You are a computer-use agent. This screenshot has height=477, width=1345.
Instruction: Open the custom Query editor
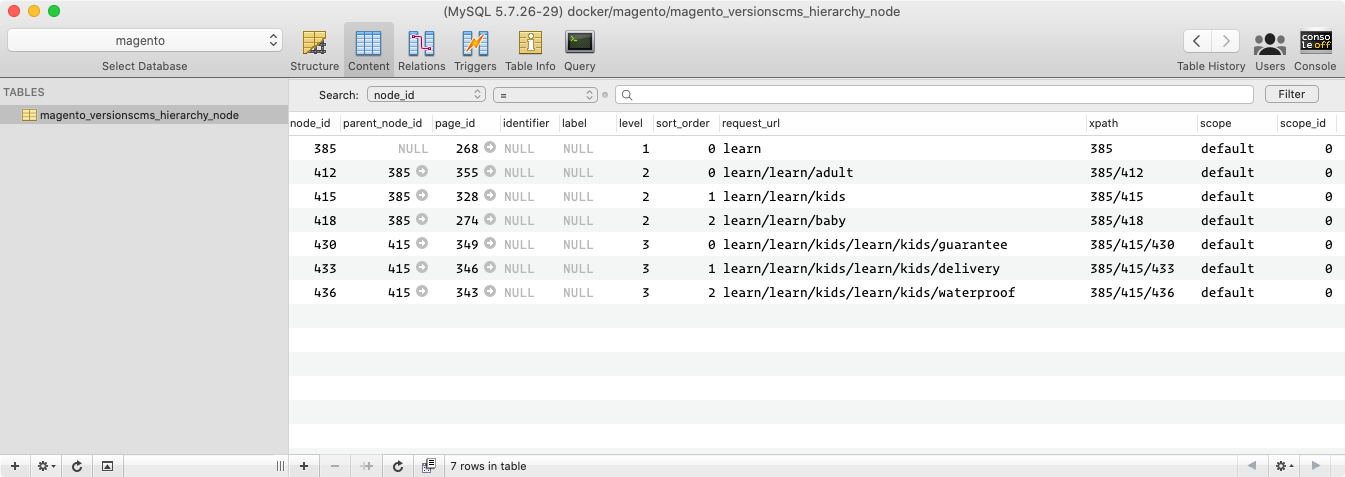[x=580, y=50]
